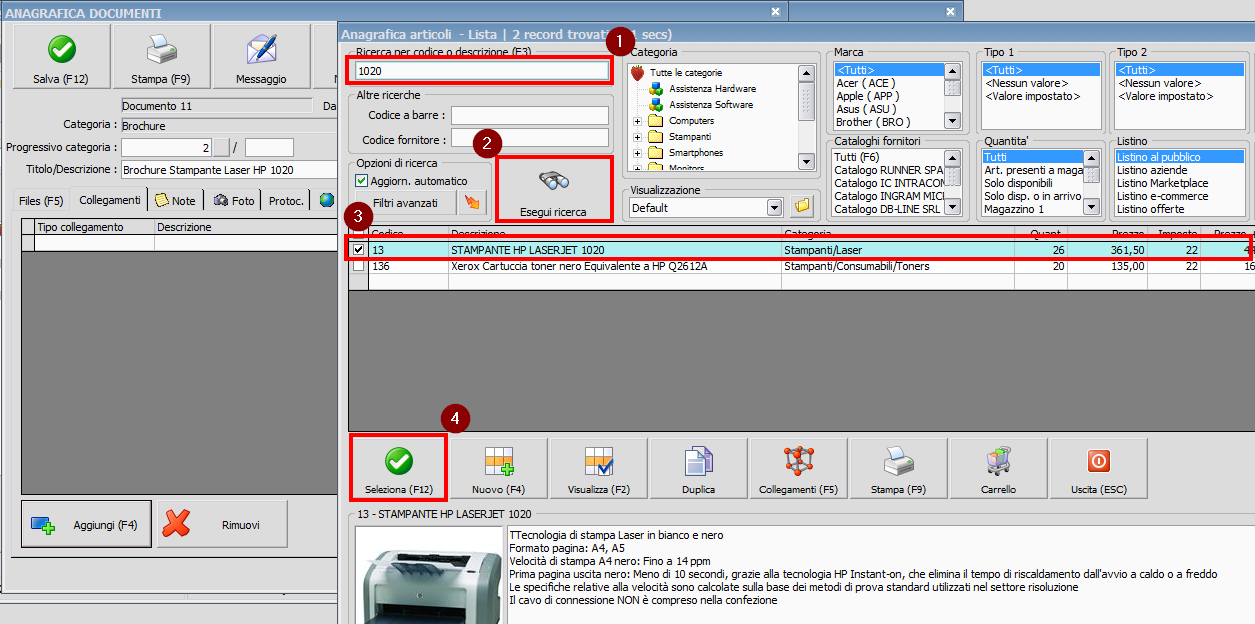Click Titolo/Descrizione field in Anagrafica Documenti
The height and width of the screenshot is (624, 1255).
[x=229, y=170]
